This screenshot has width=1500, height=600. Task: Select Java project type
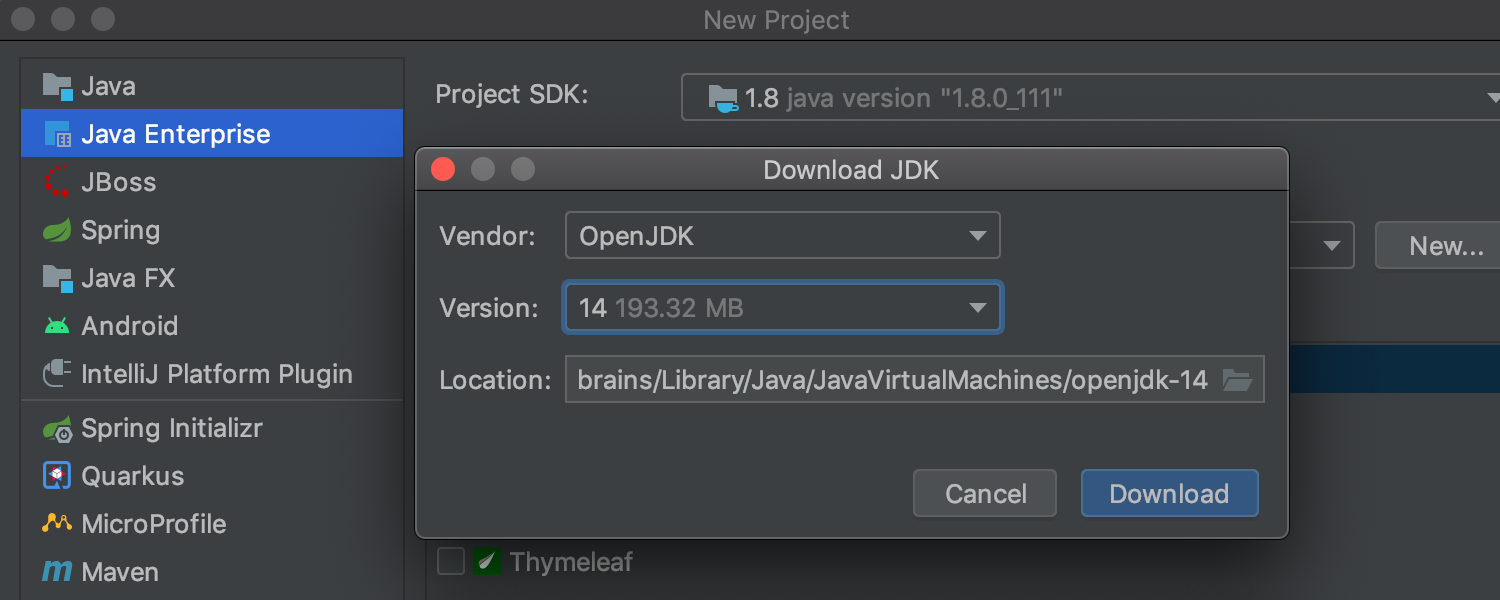point(212,86)
